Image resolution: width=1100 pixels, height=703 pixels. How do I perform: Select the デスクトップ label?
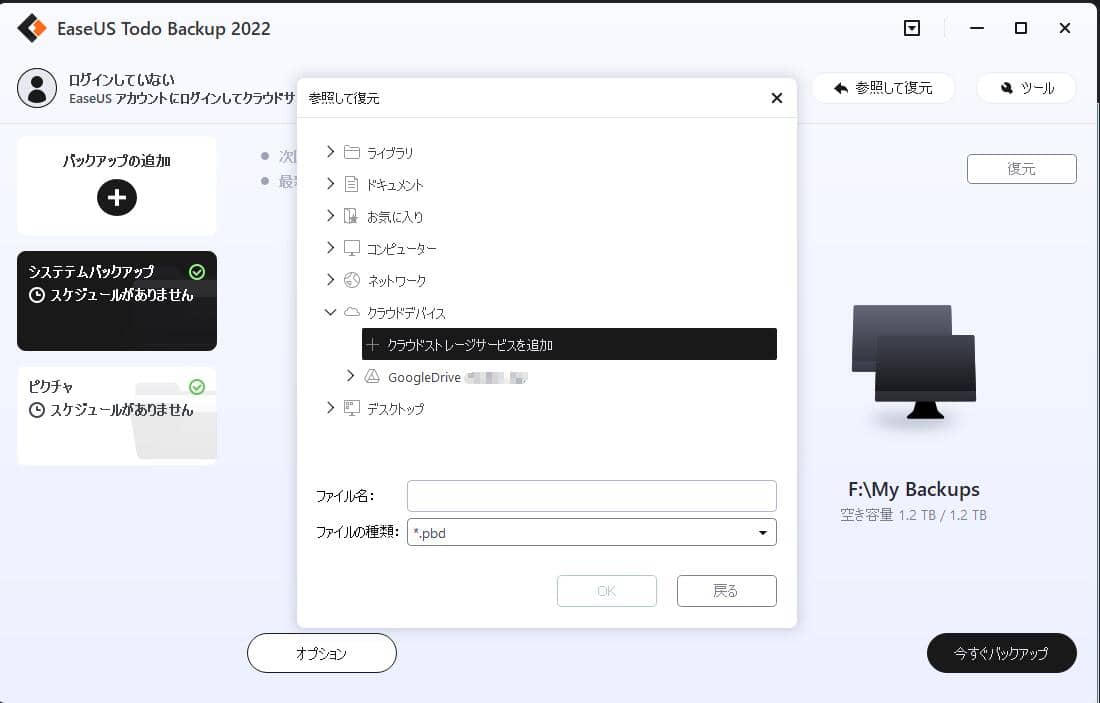click(396, 409)
